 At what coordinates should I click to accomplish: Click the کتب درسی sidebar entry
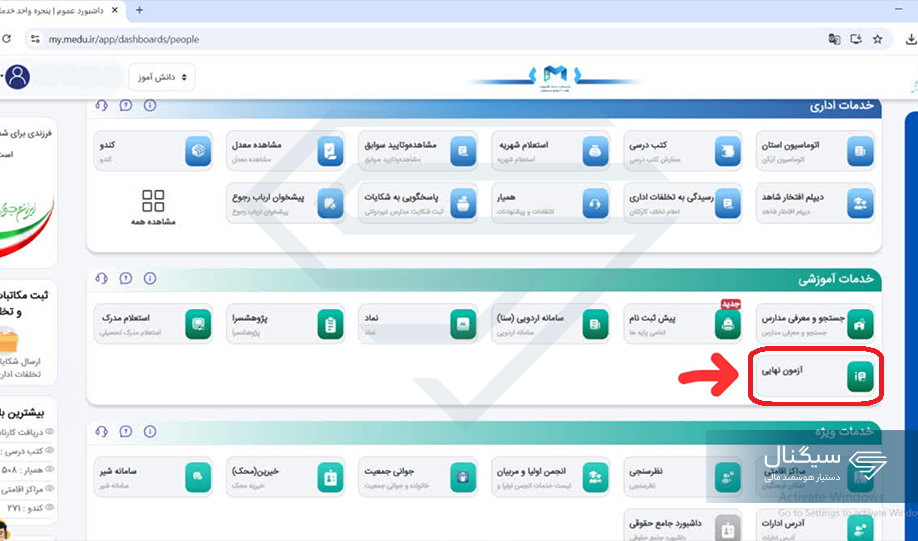(x=27, y=451)
